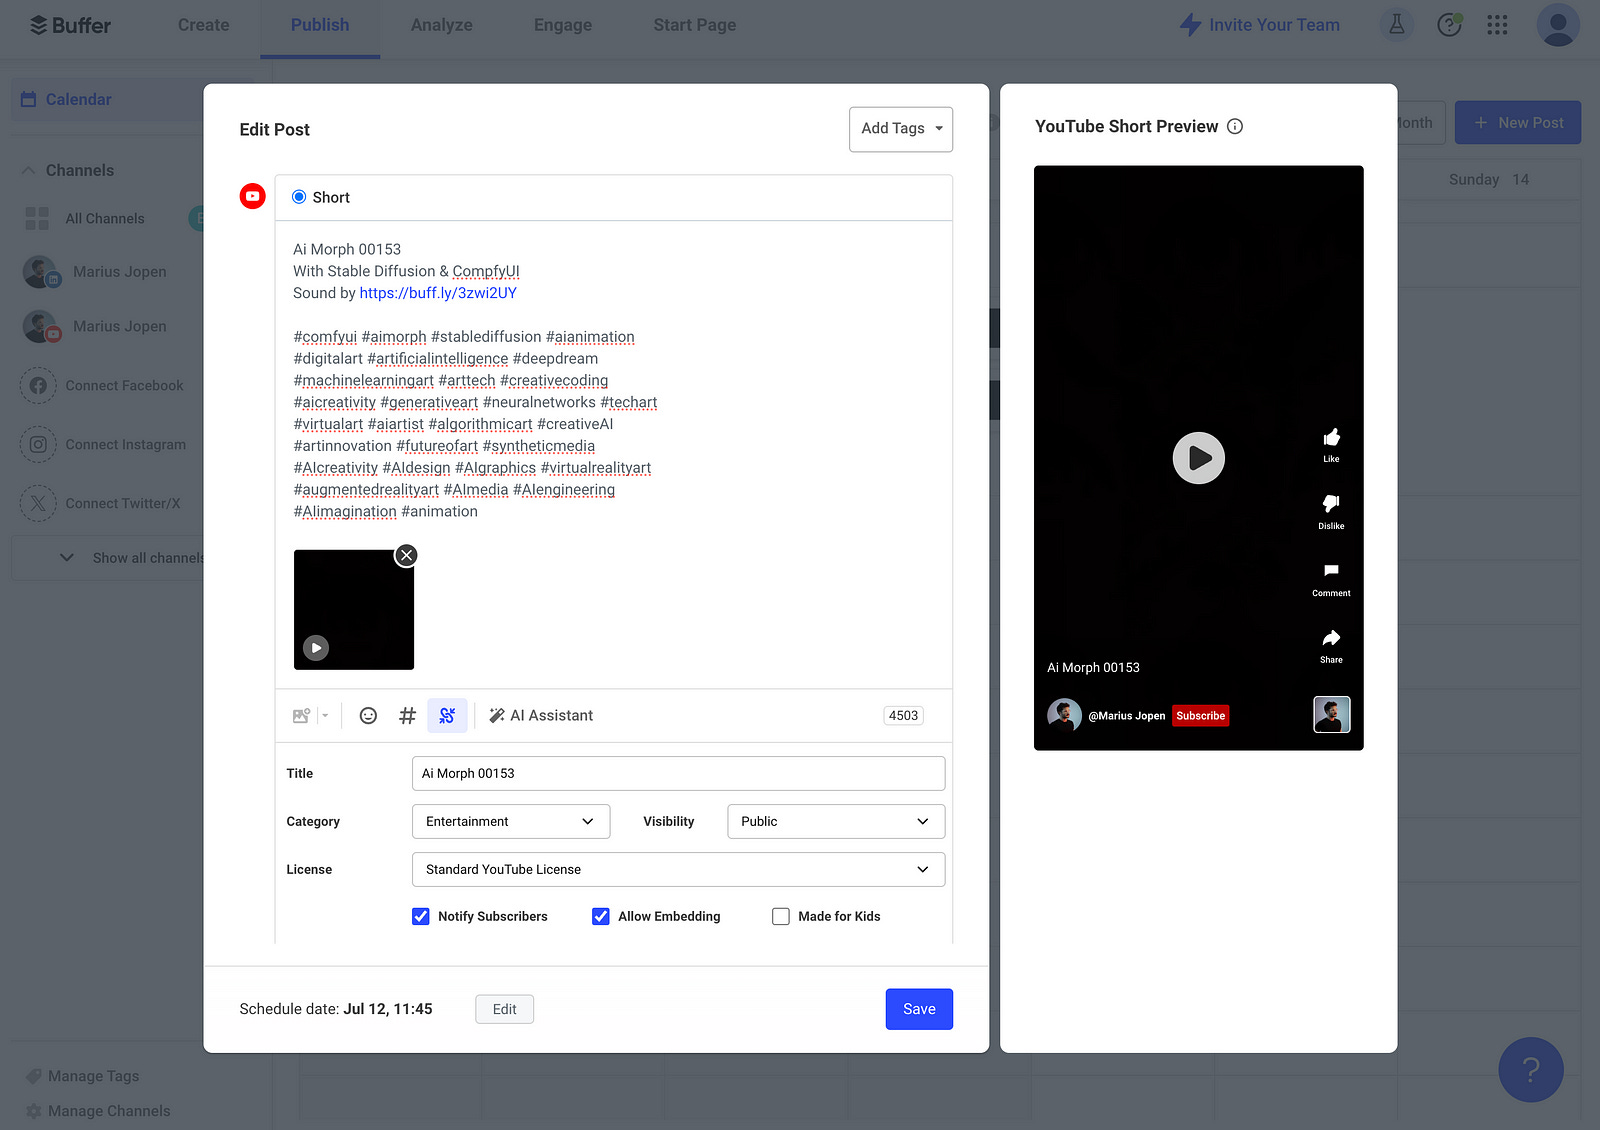Save the post

pos(919,1009)
